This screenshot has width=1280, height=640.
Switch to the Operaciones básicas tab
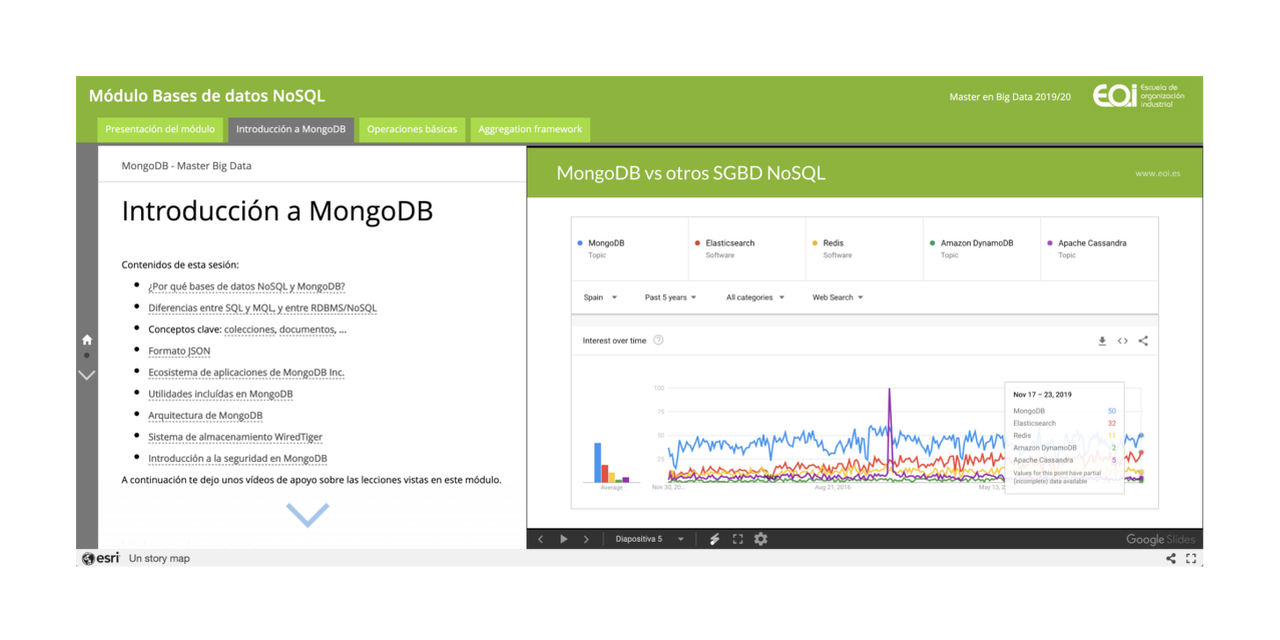click(411, 129)
